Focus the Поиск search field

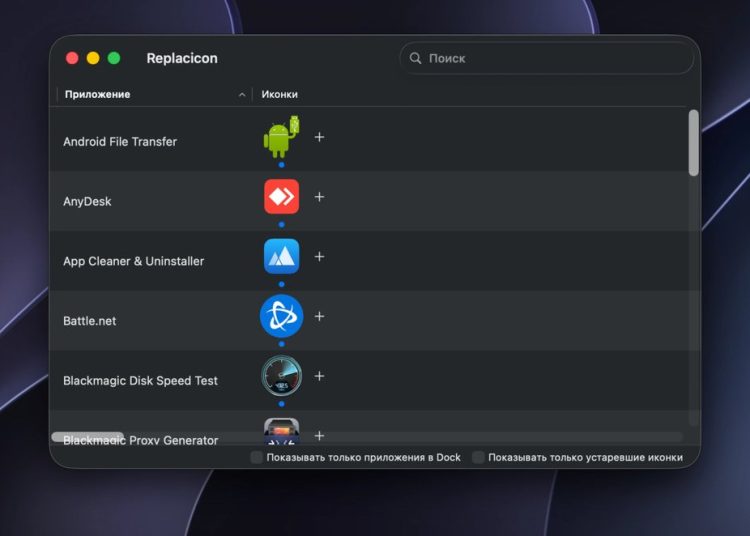546,58
